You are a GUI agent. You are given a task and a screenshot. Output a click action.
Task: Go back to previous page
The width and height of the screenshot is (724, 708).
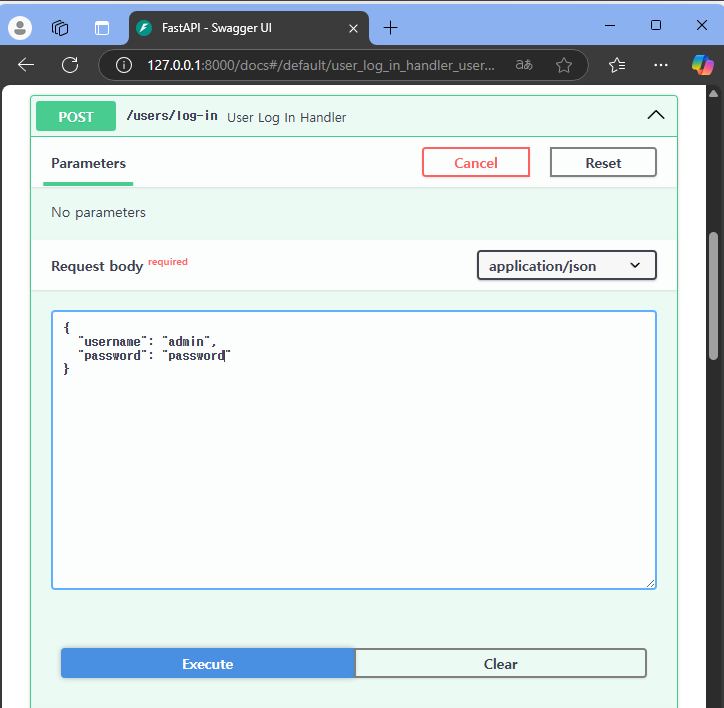coord(26,65)
